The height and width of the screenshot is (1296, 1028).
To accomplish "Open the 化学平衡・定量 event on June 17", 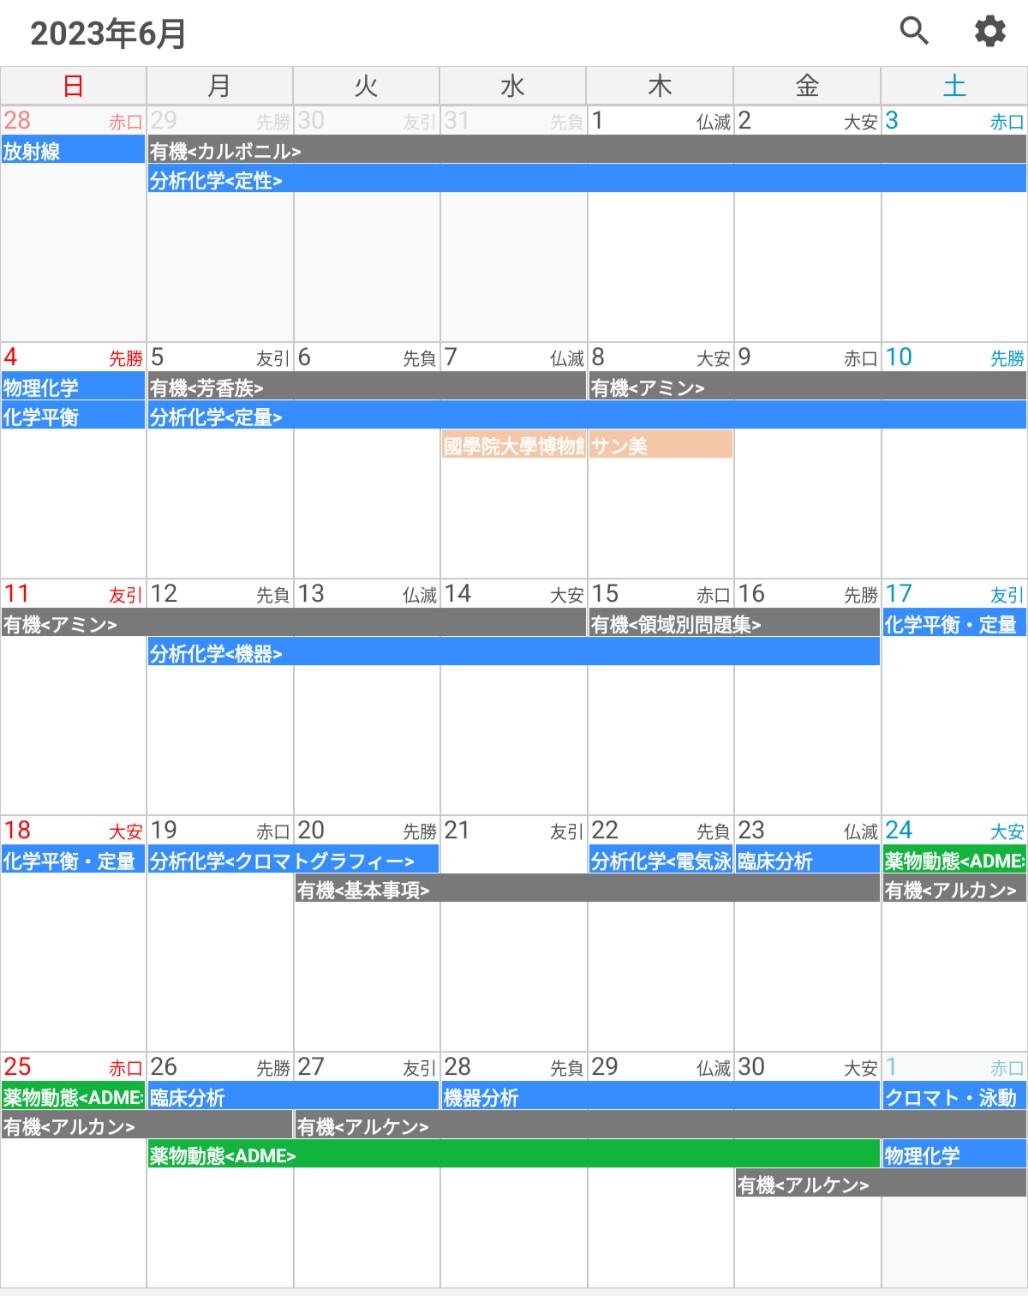I will (955, 624).
